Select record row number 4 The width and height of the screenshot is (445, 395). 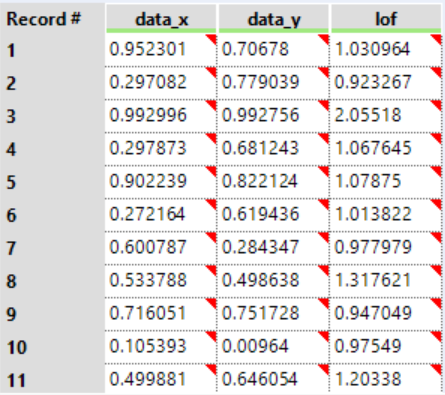pos(53,149)
